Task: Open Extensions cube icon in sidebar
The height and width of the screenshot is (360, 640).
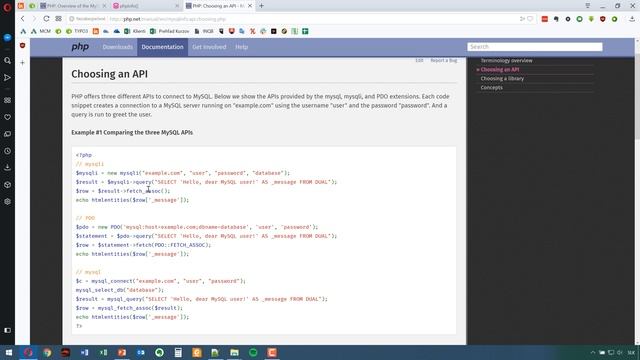Action: tap(7, 185)
